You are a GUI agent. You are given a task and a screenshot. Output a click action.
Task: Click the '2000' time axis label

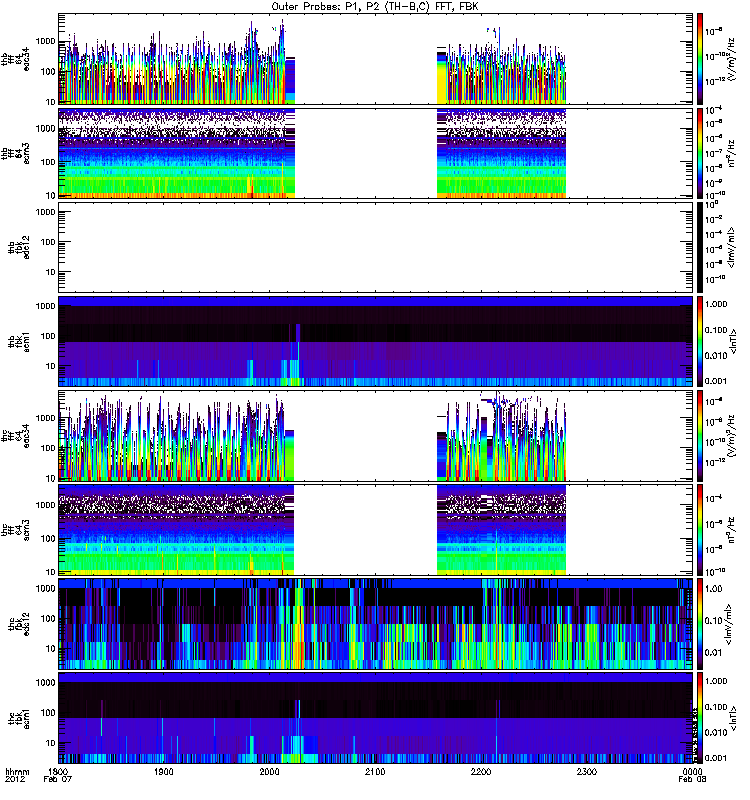pyautogui.click(x=269, y=772)
